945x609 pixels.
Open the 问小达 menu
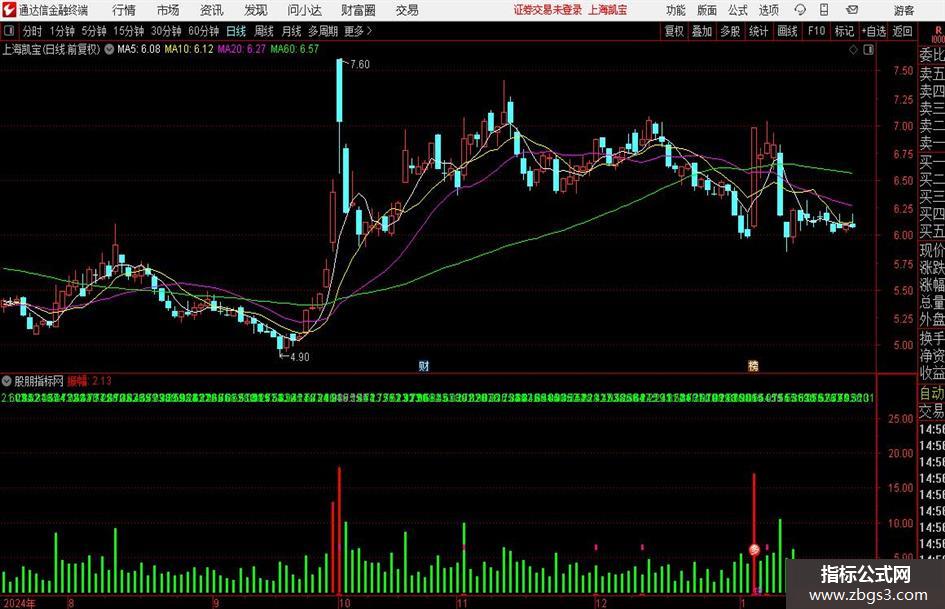coord(304,10)
